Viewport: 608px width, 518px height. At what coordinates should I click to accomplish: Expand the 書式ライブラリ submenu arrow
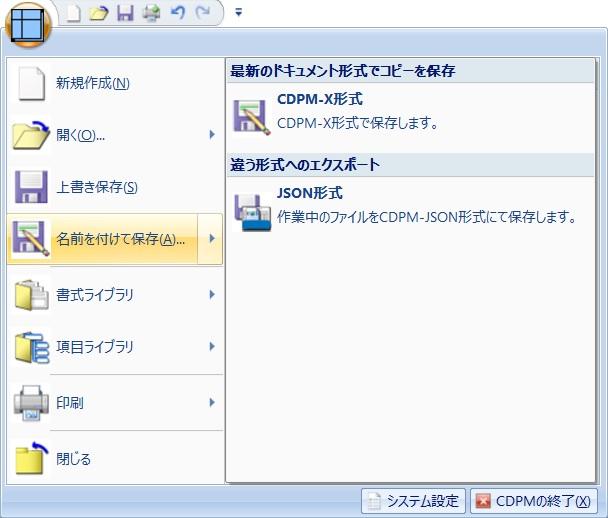212,295
